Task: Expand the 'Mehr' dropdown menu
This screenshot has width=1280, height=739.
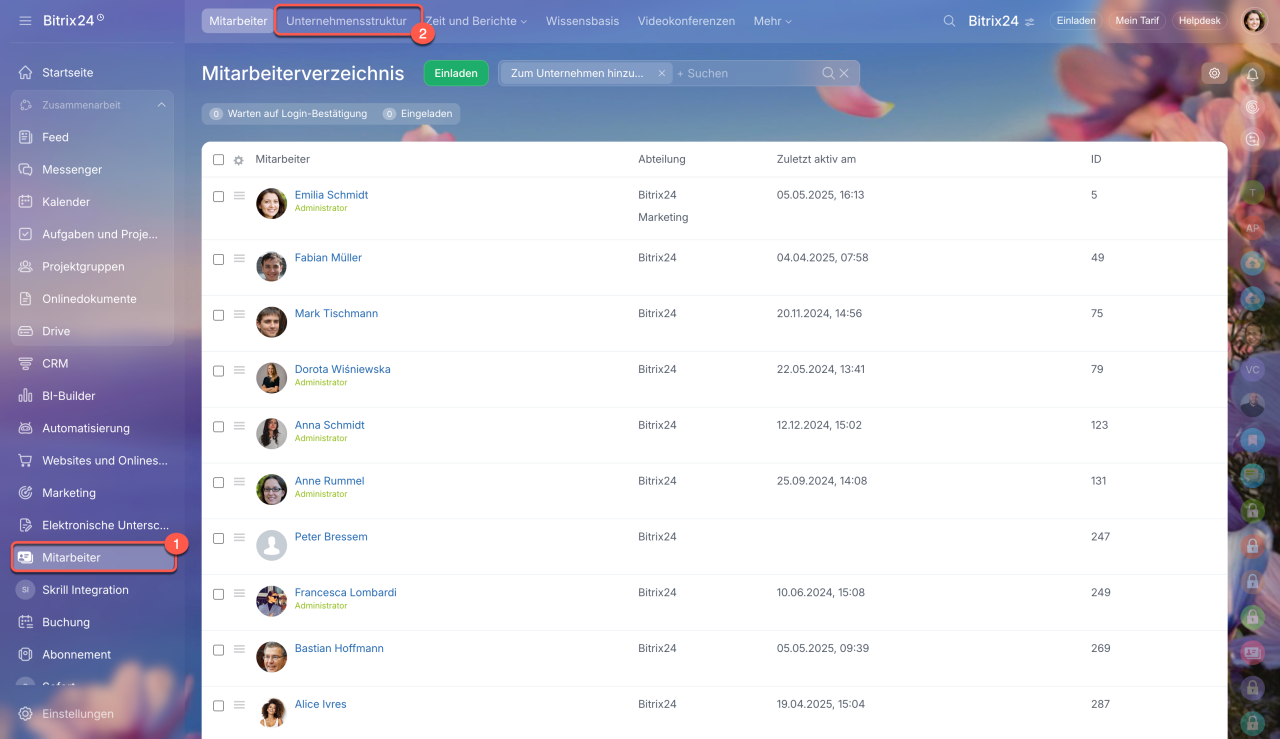Action: pos(773,21)
